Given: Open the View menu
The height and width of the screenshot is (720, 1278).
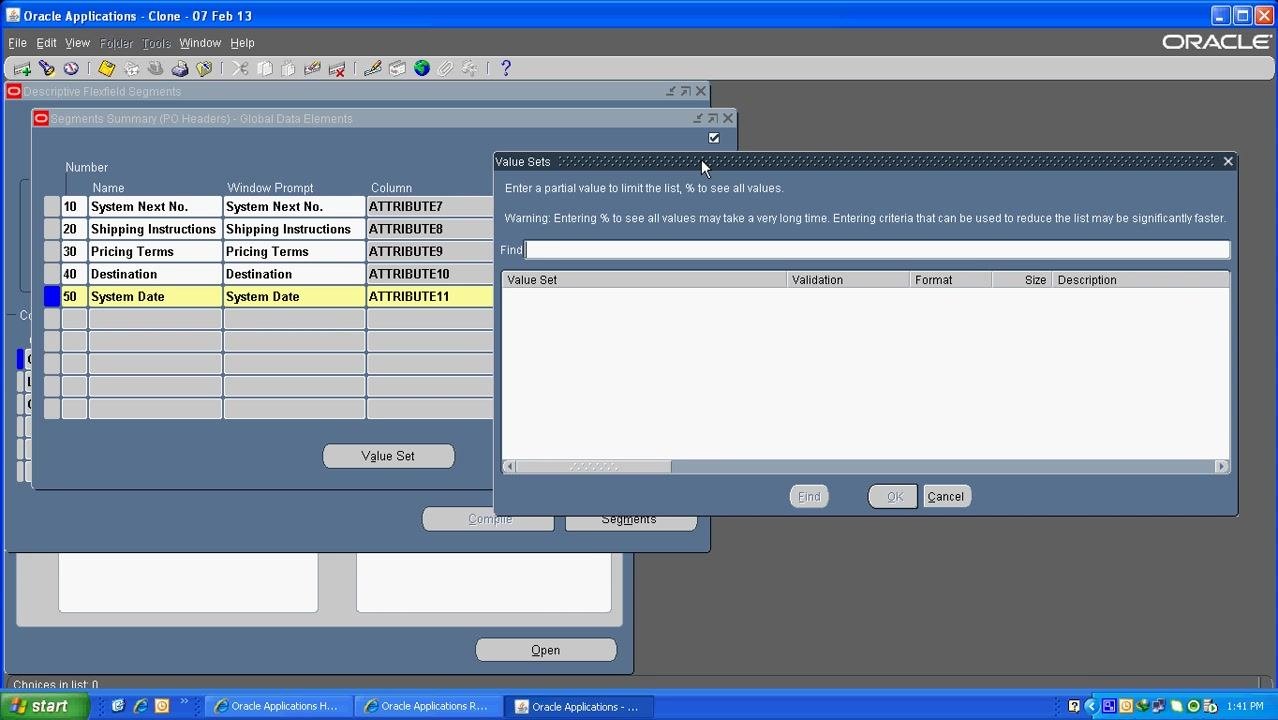Looking at the screenshot, I should [x=77, y=43].
